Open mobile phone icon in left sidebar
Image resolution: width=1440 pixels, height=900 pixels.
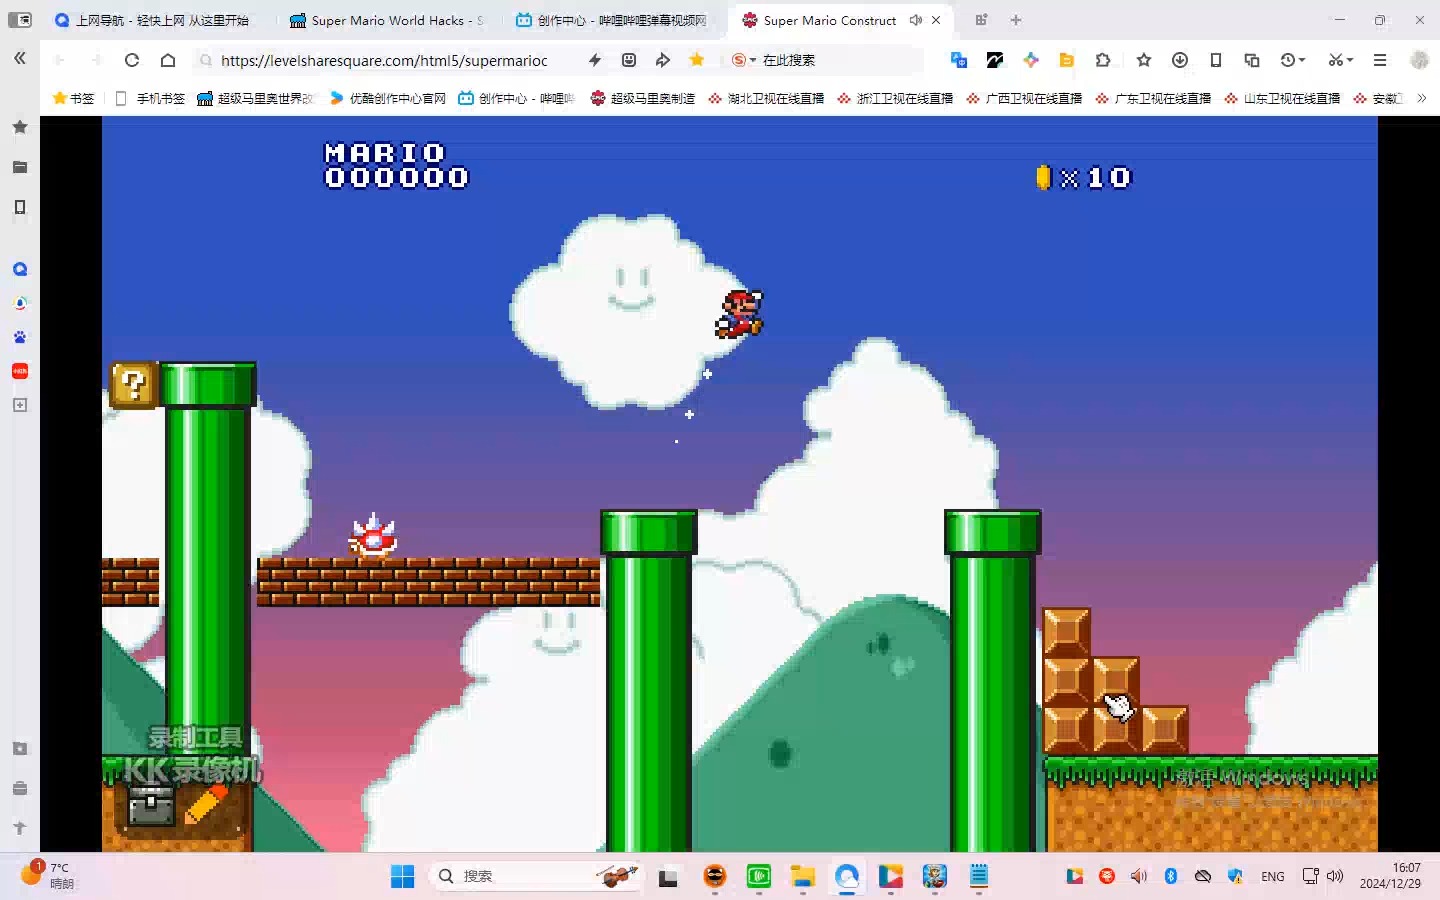pyautogui.click(x=20, y=207)
